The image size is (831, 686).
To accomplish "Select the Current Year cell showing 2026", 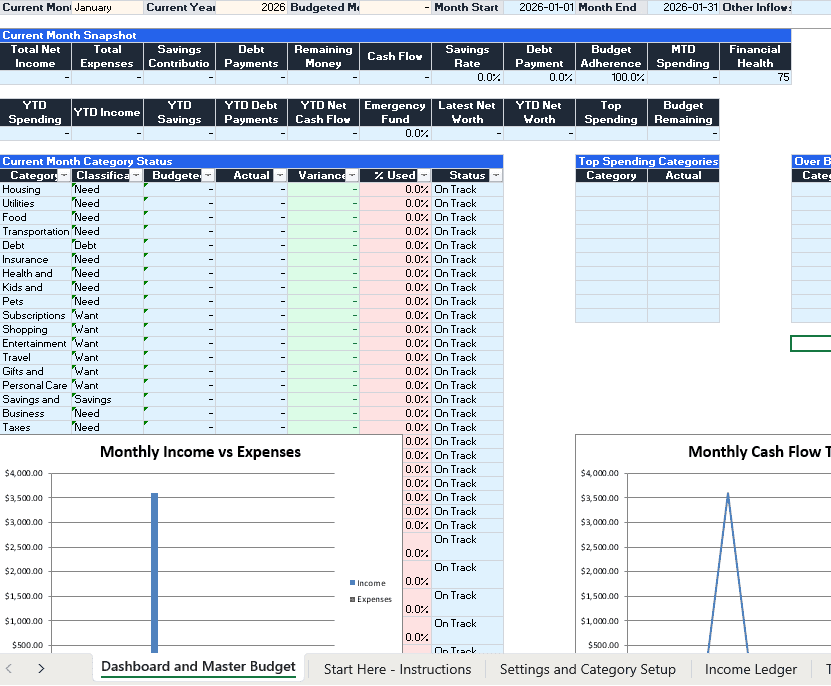I will [x=251, y=7].
